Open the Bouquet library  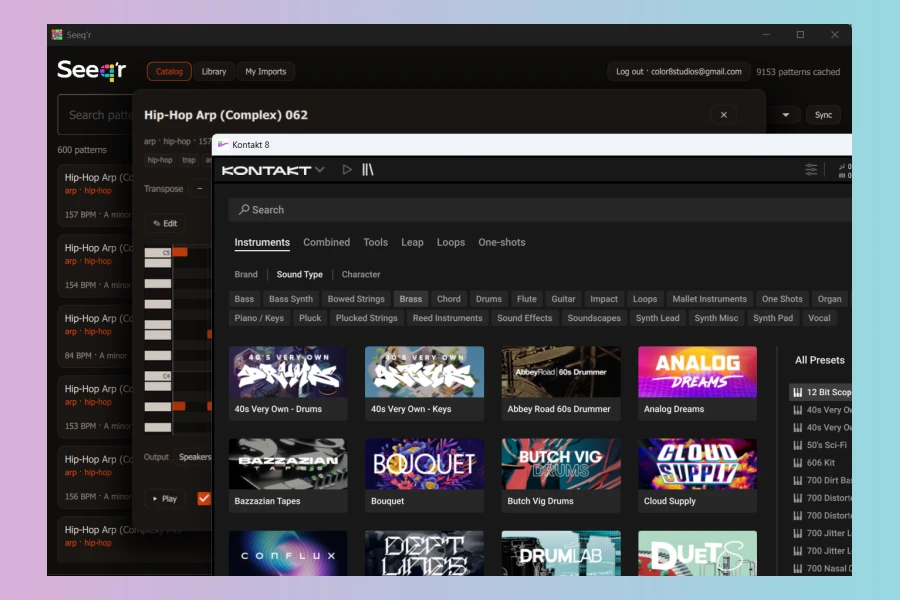424,475
